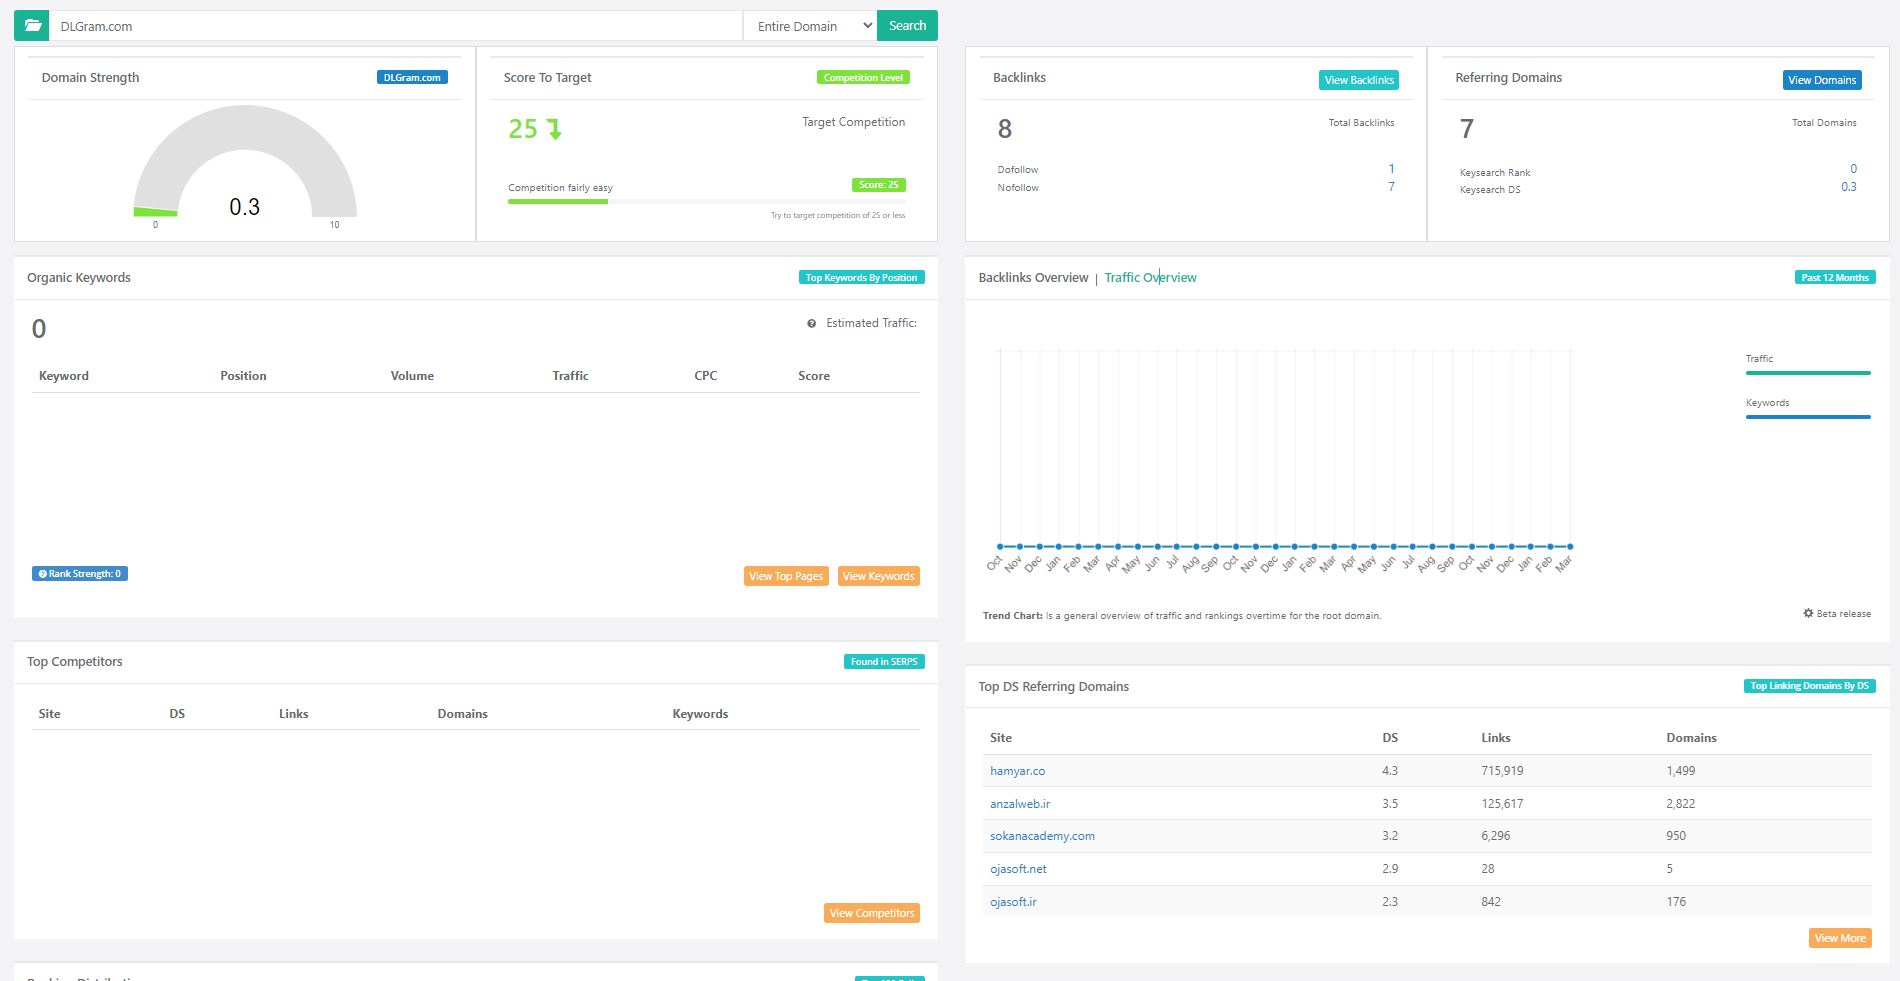
Task: Click the 842 links value for ojasoft.ir
Action: (x=1491, y=902)
